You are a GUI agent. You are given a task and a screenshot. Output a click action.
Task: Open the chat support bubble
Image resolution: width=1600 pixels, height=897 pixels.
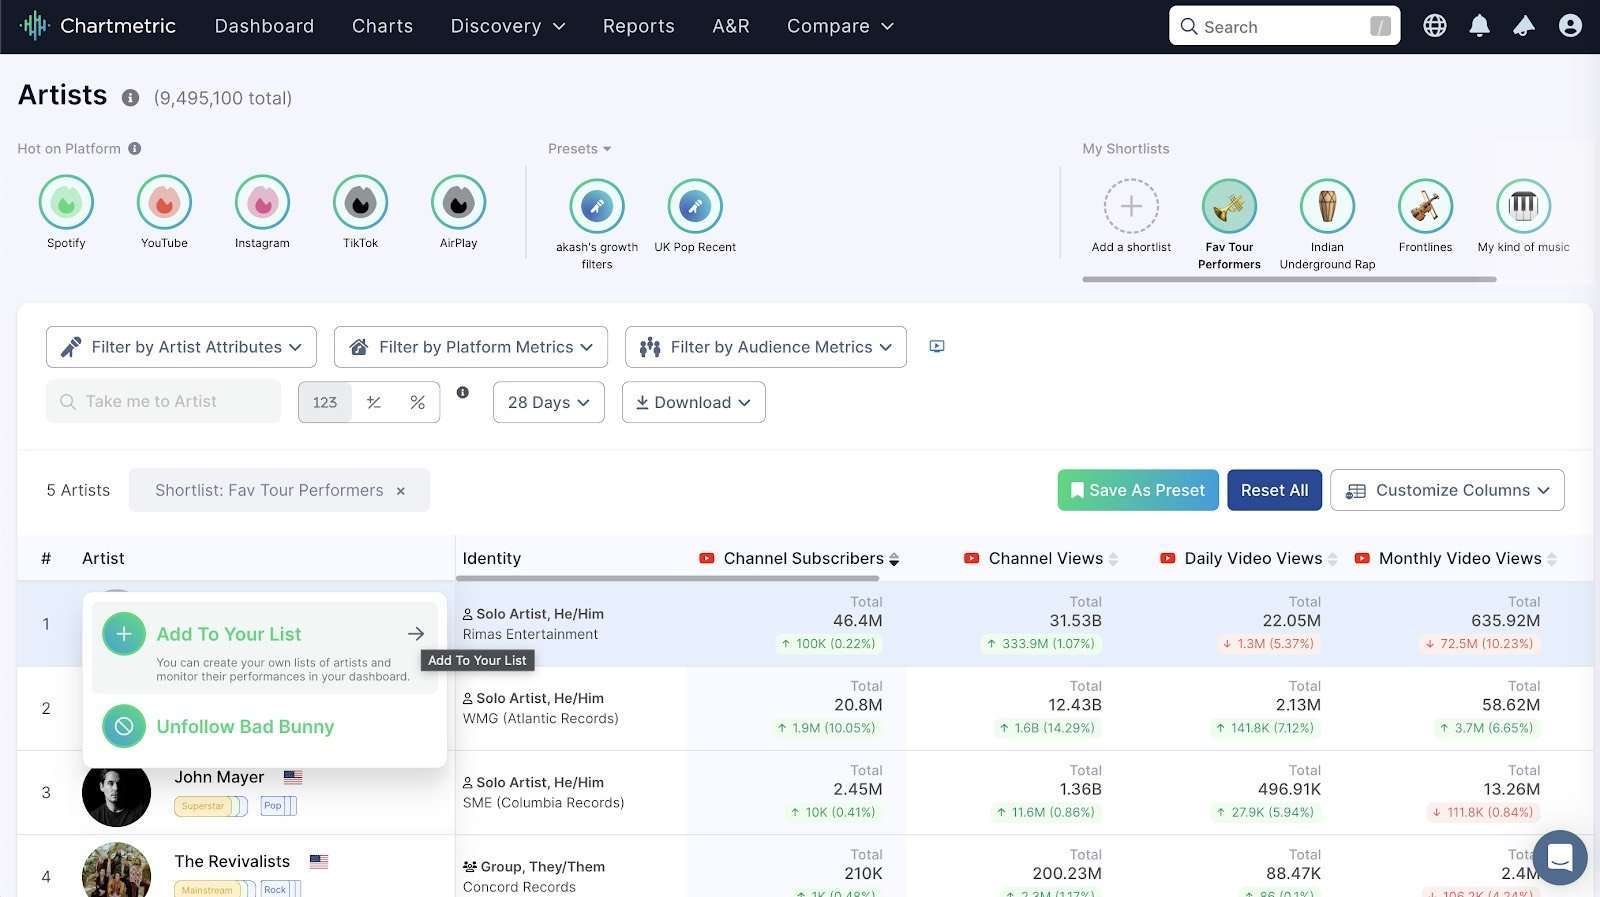pyautogui.click(x=1559, y=857)
